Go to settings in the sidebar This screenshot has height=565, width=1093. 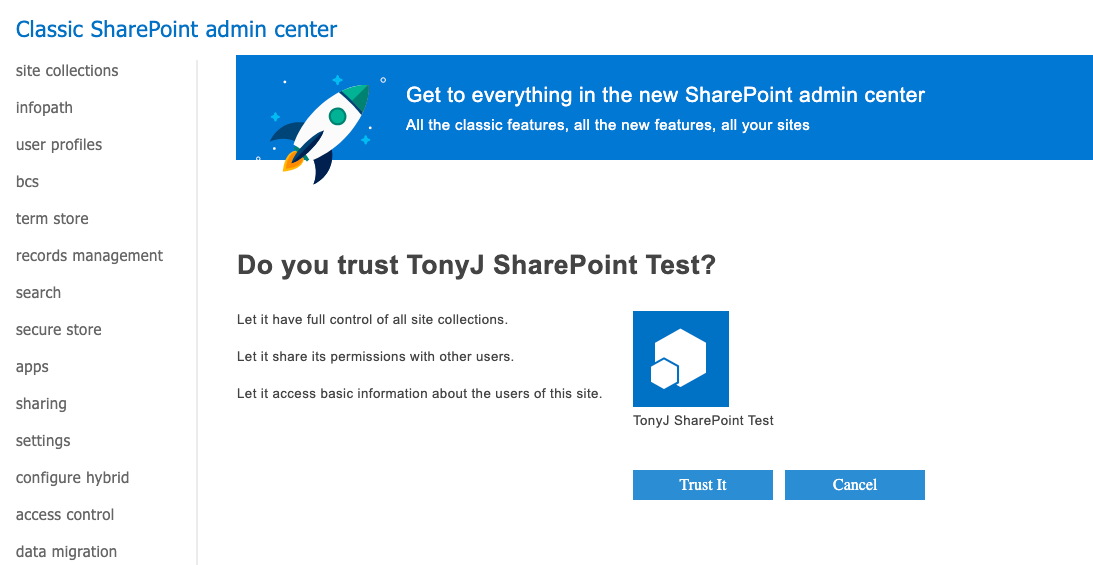pyautogui.click(x=43, y=440)
